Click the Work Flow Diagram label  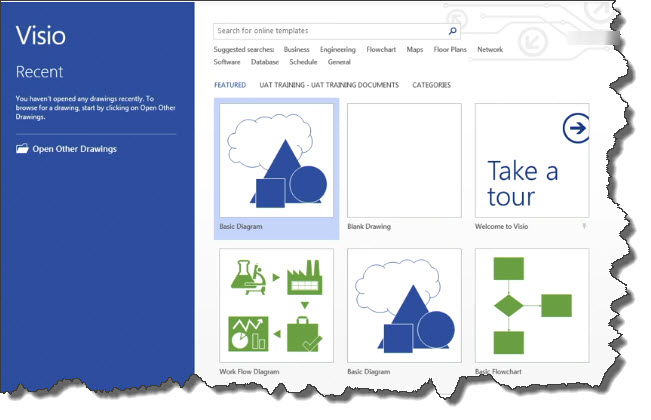point(249,371)
